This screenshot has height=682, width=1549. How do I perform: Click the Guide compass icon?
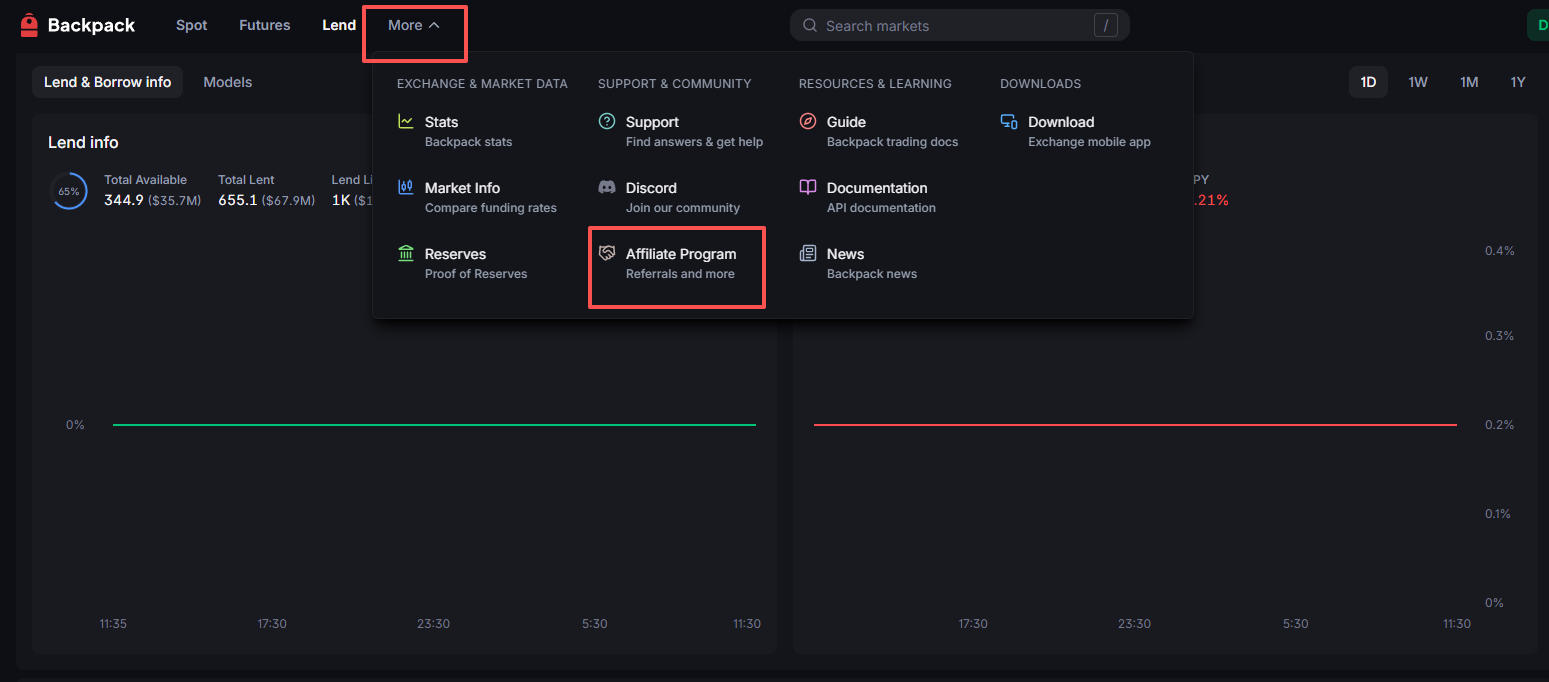[x=808, y=122]
